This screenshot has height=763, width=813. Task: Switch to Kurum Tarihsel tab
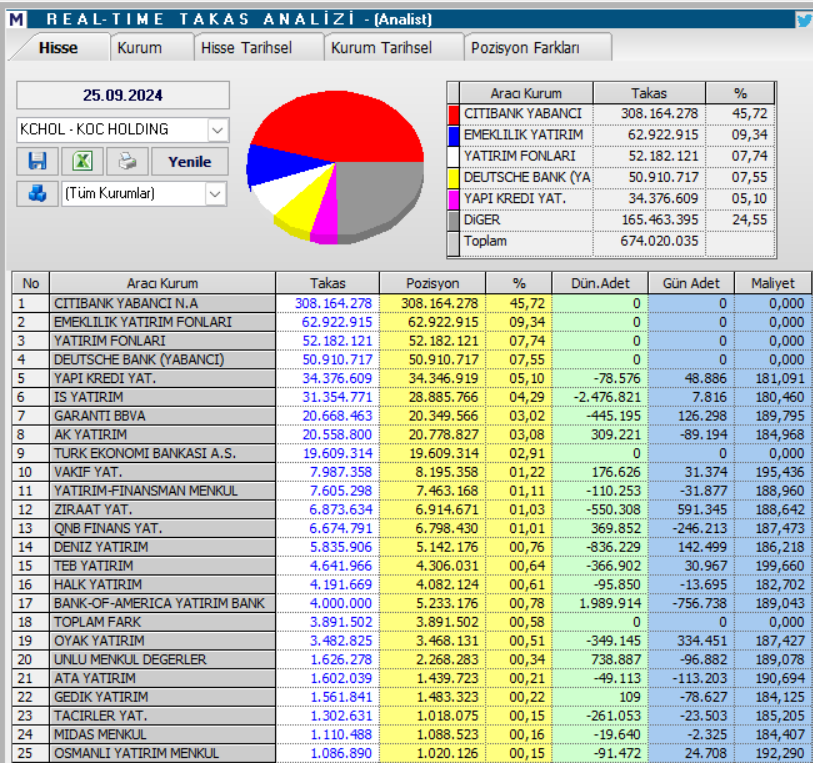pos(381,48)
